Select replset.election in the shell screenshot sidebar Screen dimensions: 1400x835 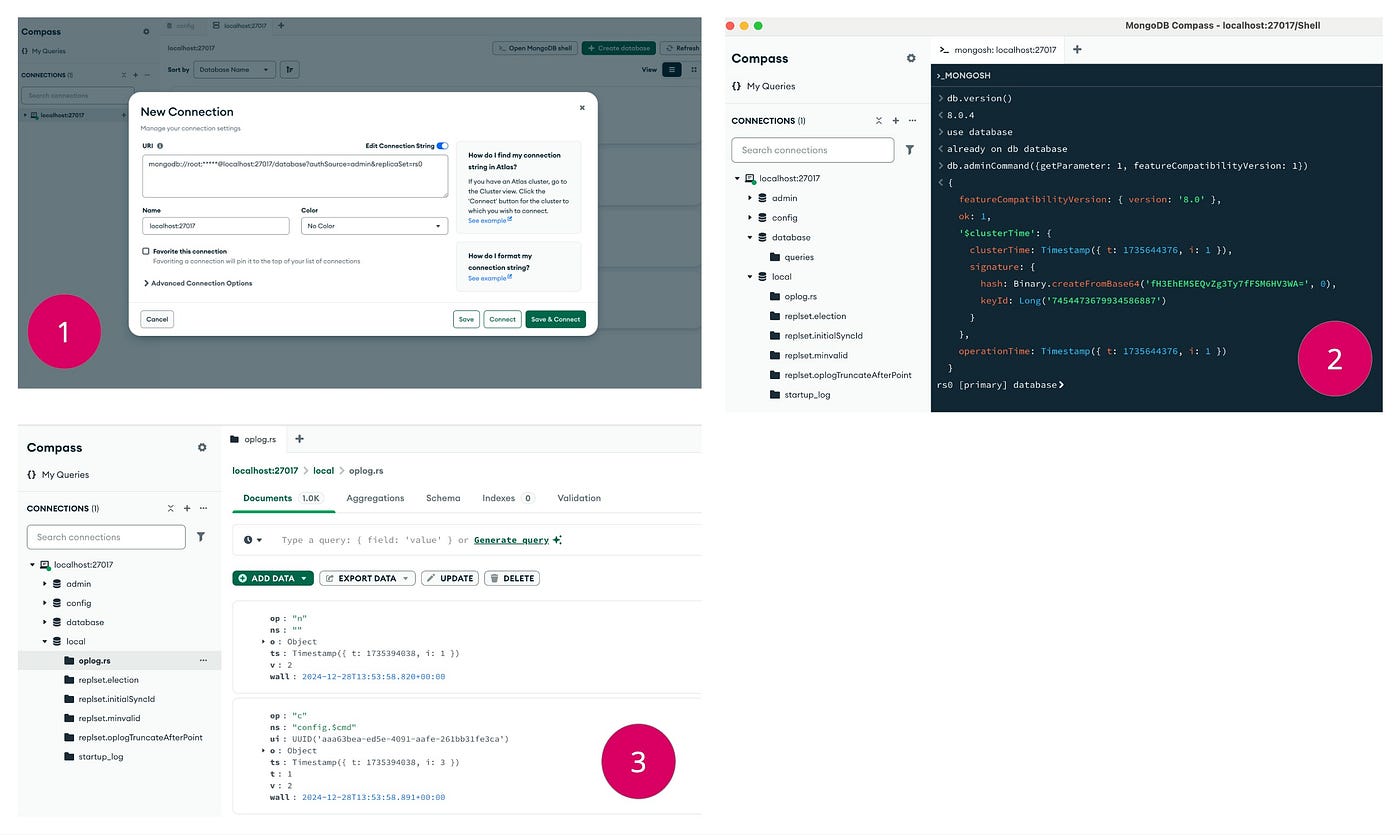(x=815, y=316)
